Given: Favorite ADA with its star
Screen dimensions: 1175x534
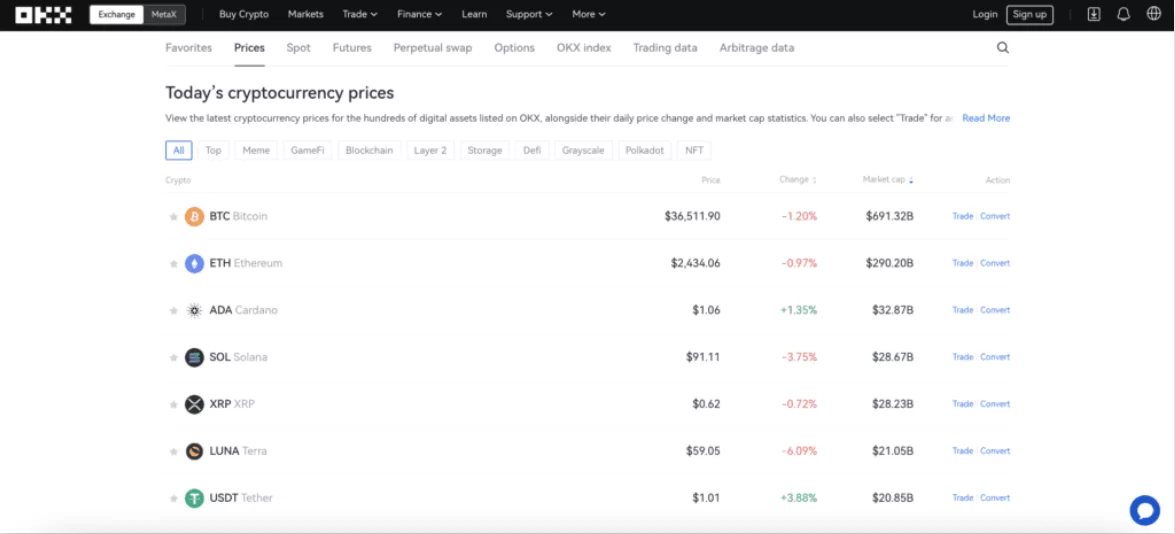Looking at the screenshot, I should coord(173,310).
